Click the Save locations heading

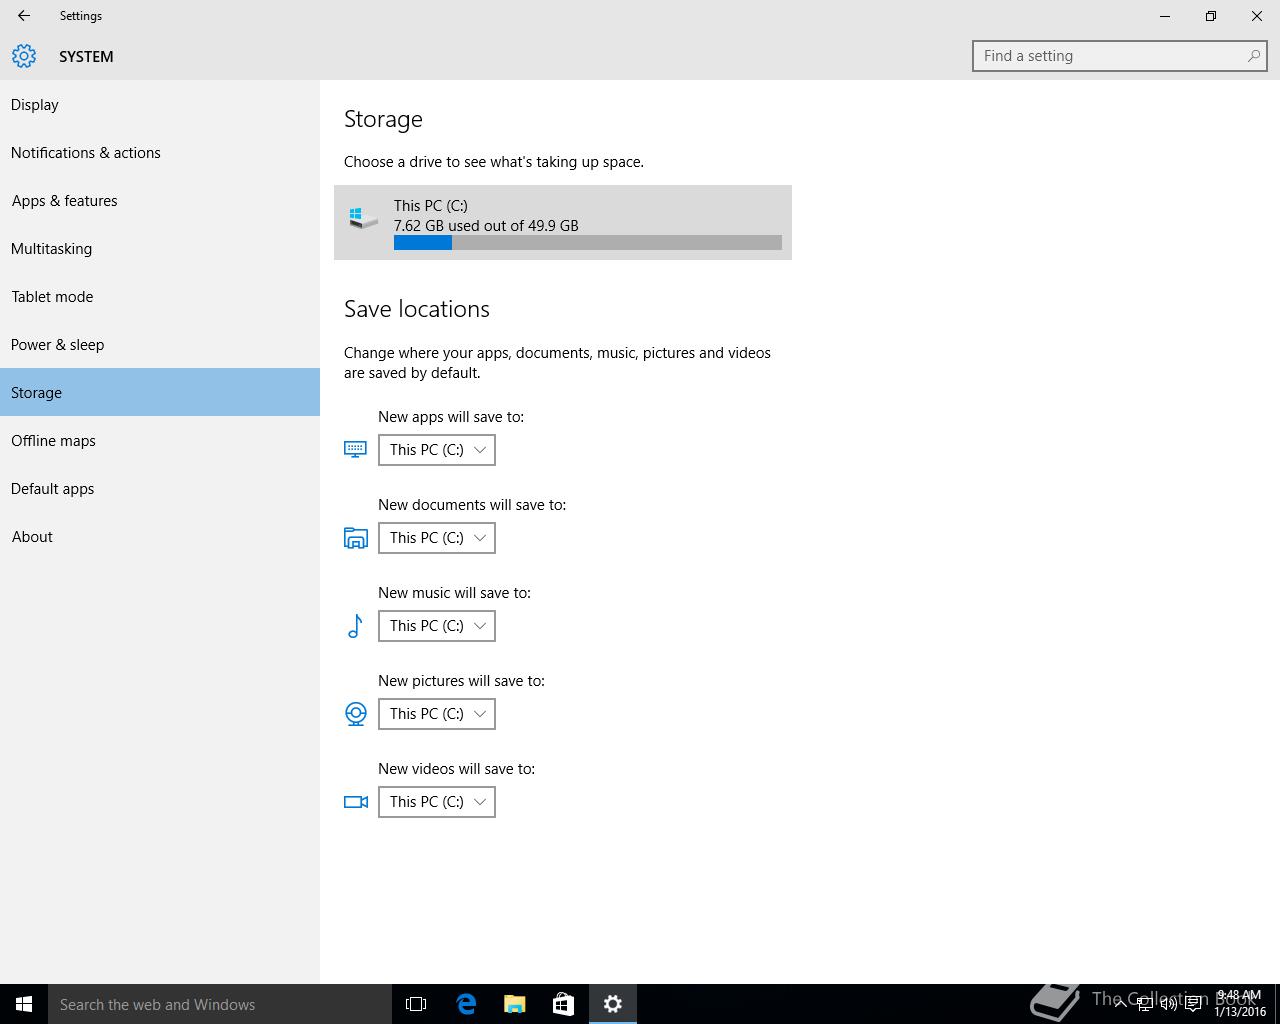(x=417, y=309)
